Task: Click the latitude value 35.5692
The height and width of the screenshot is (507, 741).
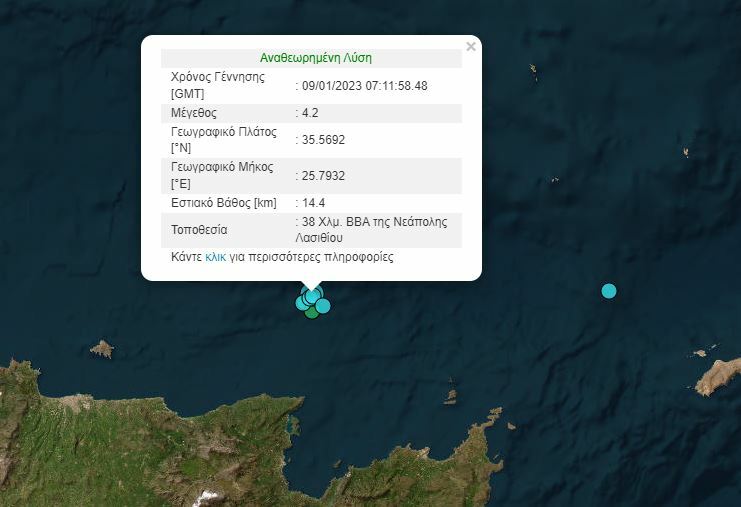Action: click(x=323, y=140)
